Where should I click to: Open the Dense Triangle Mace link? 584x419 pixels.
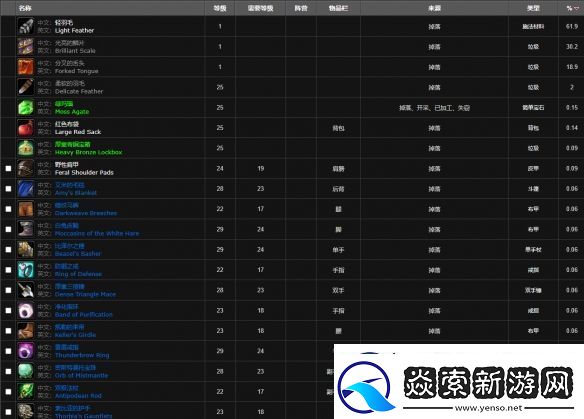[x=85, y=294]
